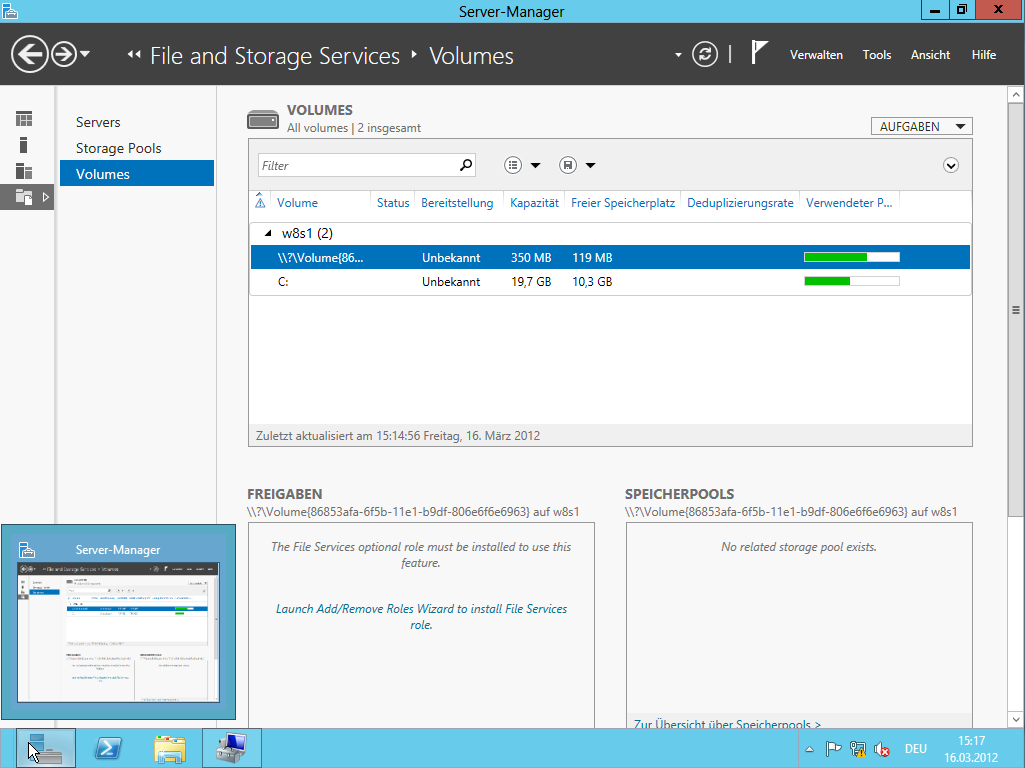Click the speaker icon in the system tray
The width and height of the screenshot is (1025, 768).
tap(882, 749)
